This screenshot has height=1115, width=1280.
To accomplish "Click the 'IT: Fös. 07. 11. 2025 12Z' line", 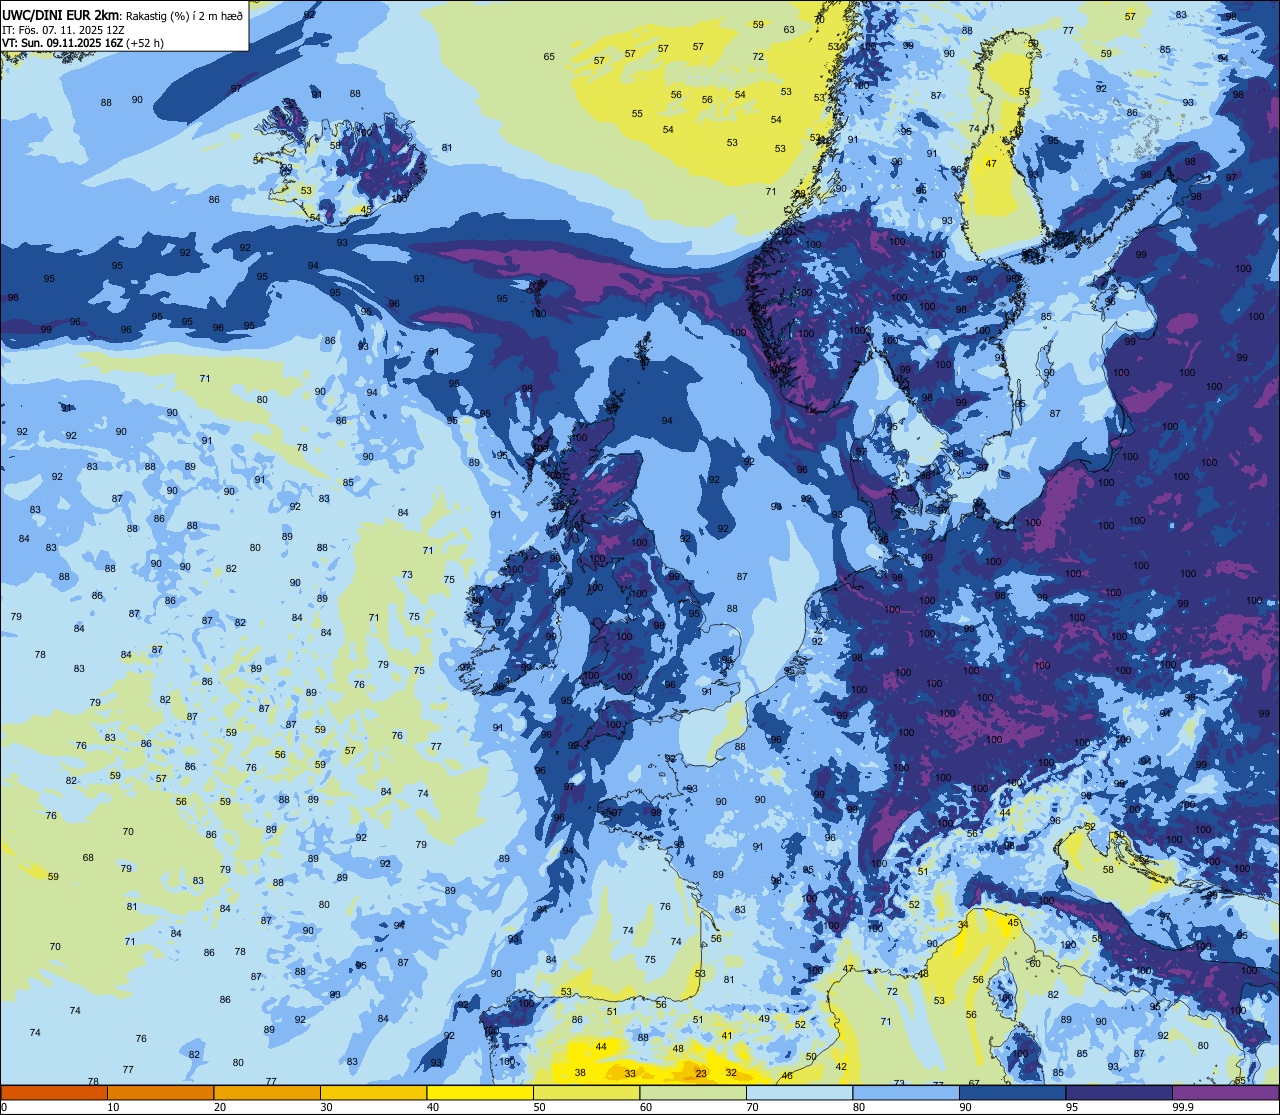I will [x=63, y=29].
